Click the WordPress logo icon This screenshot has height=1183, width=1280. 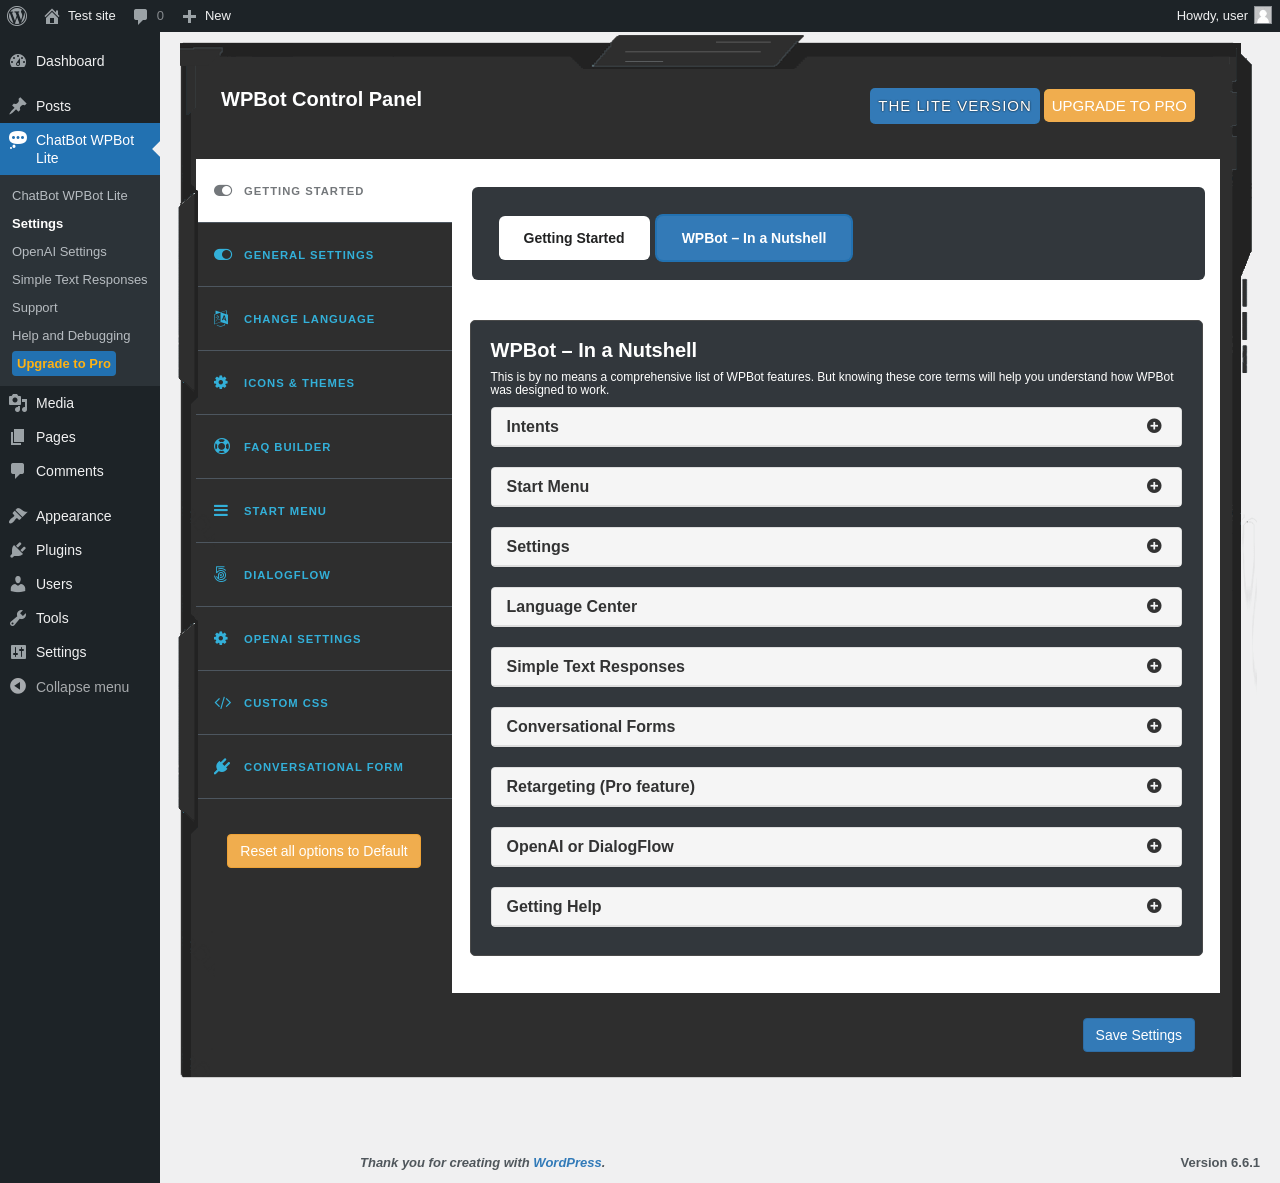point(17,16)
